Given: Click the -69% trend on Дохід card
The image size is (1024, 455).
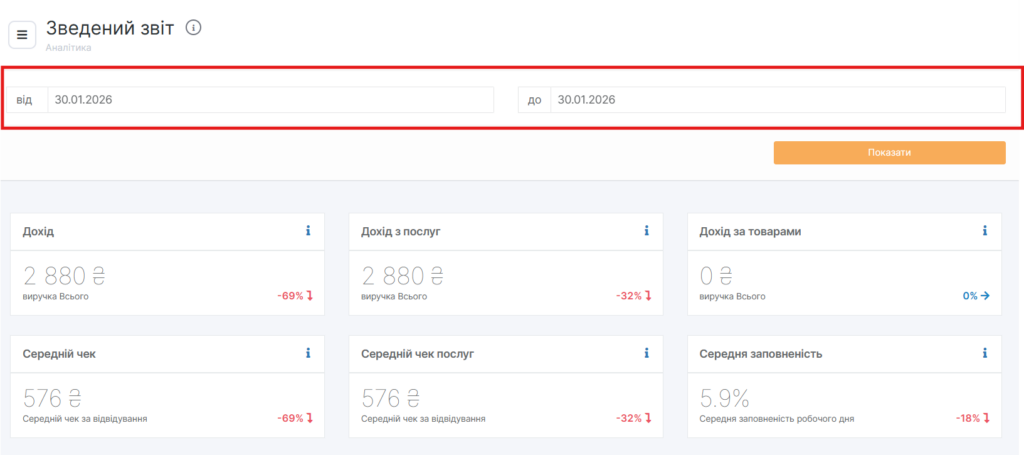Looking at the screenshot, I should tap(295, 296).
